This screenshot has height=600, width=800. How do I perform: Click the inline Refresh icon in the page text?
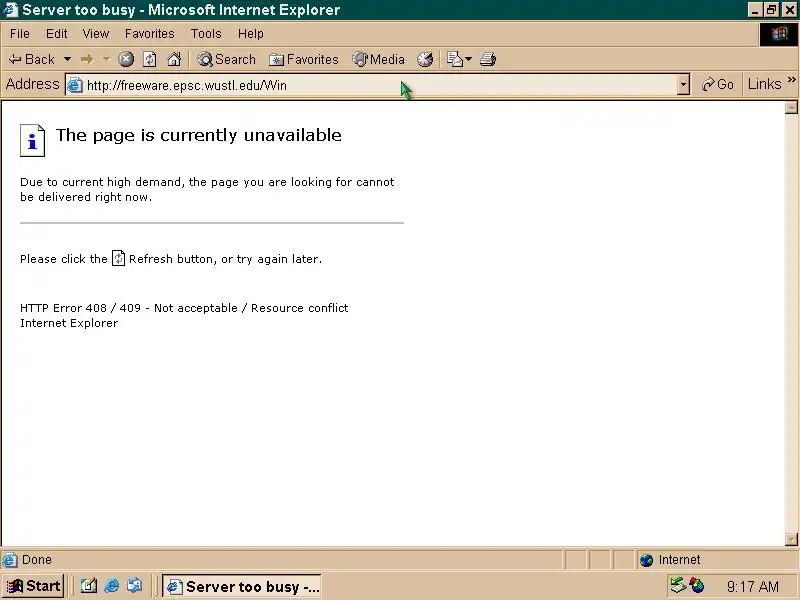coord(118,258)
